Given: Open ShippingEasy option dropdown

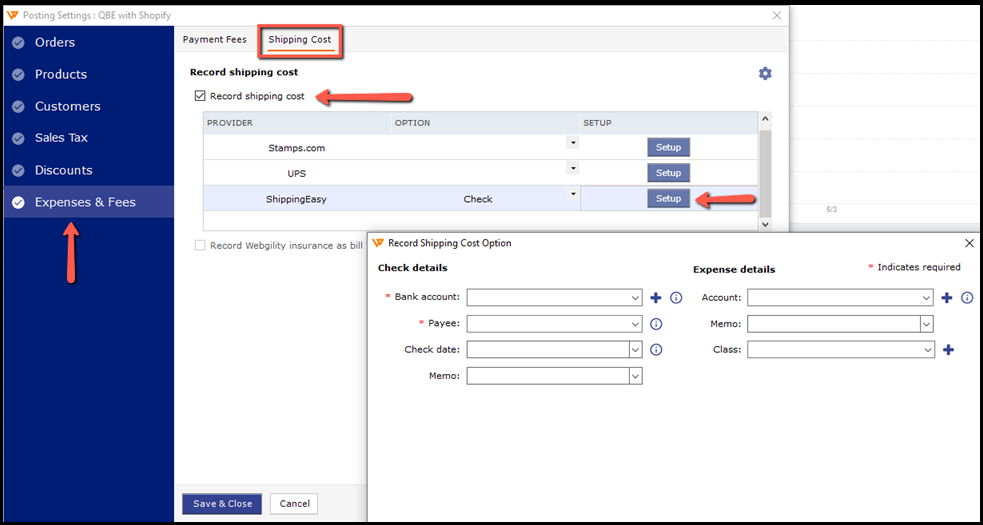Looking at the screenshot, I should point(573,194).
